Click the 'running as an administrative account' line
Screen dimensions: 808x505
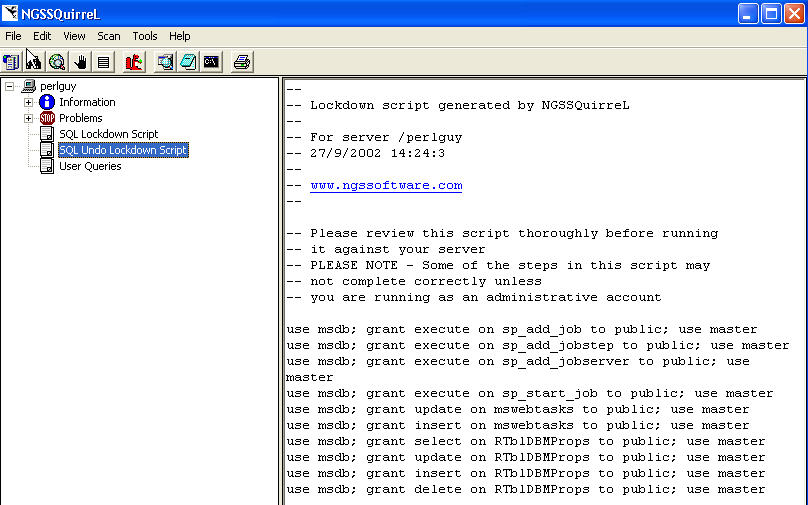474,297
